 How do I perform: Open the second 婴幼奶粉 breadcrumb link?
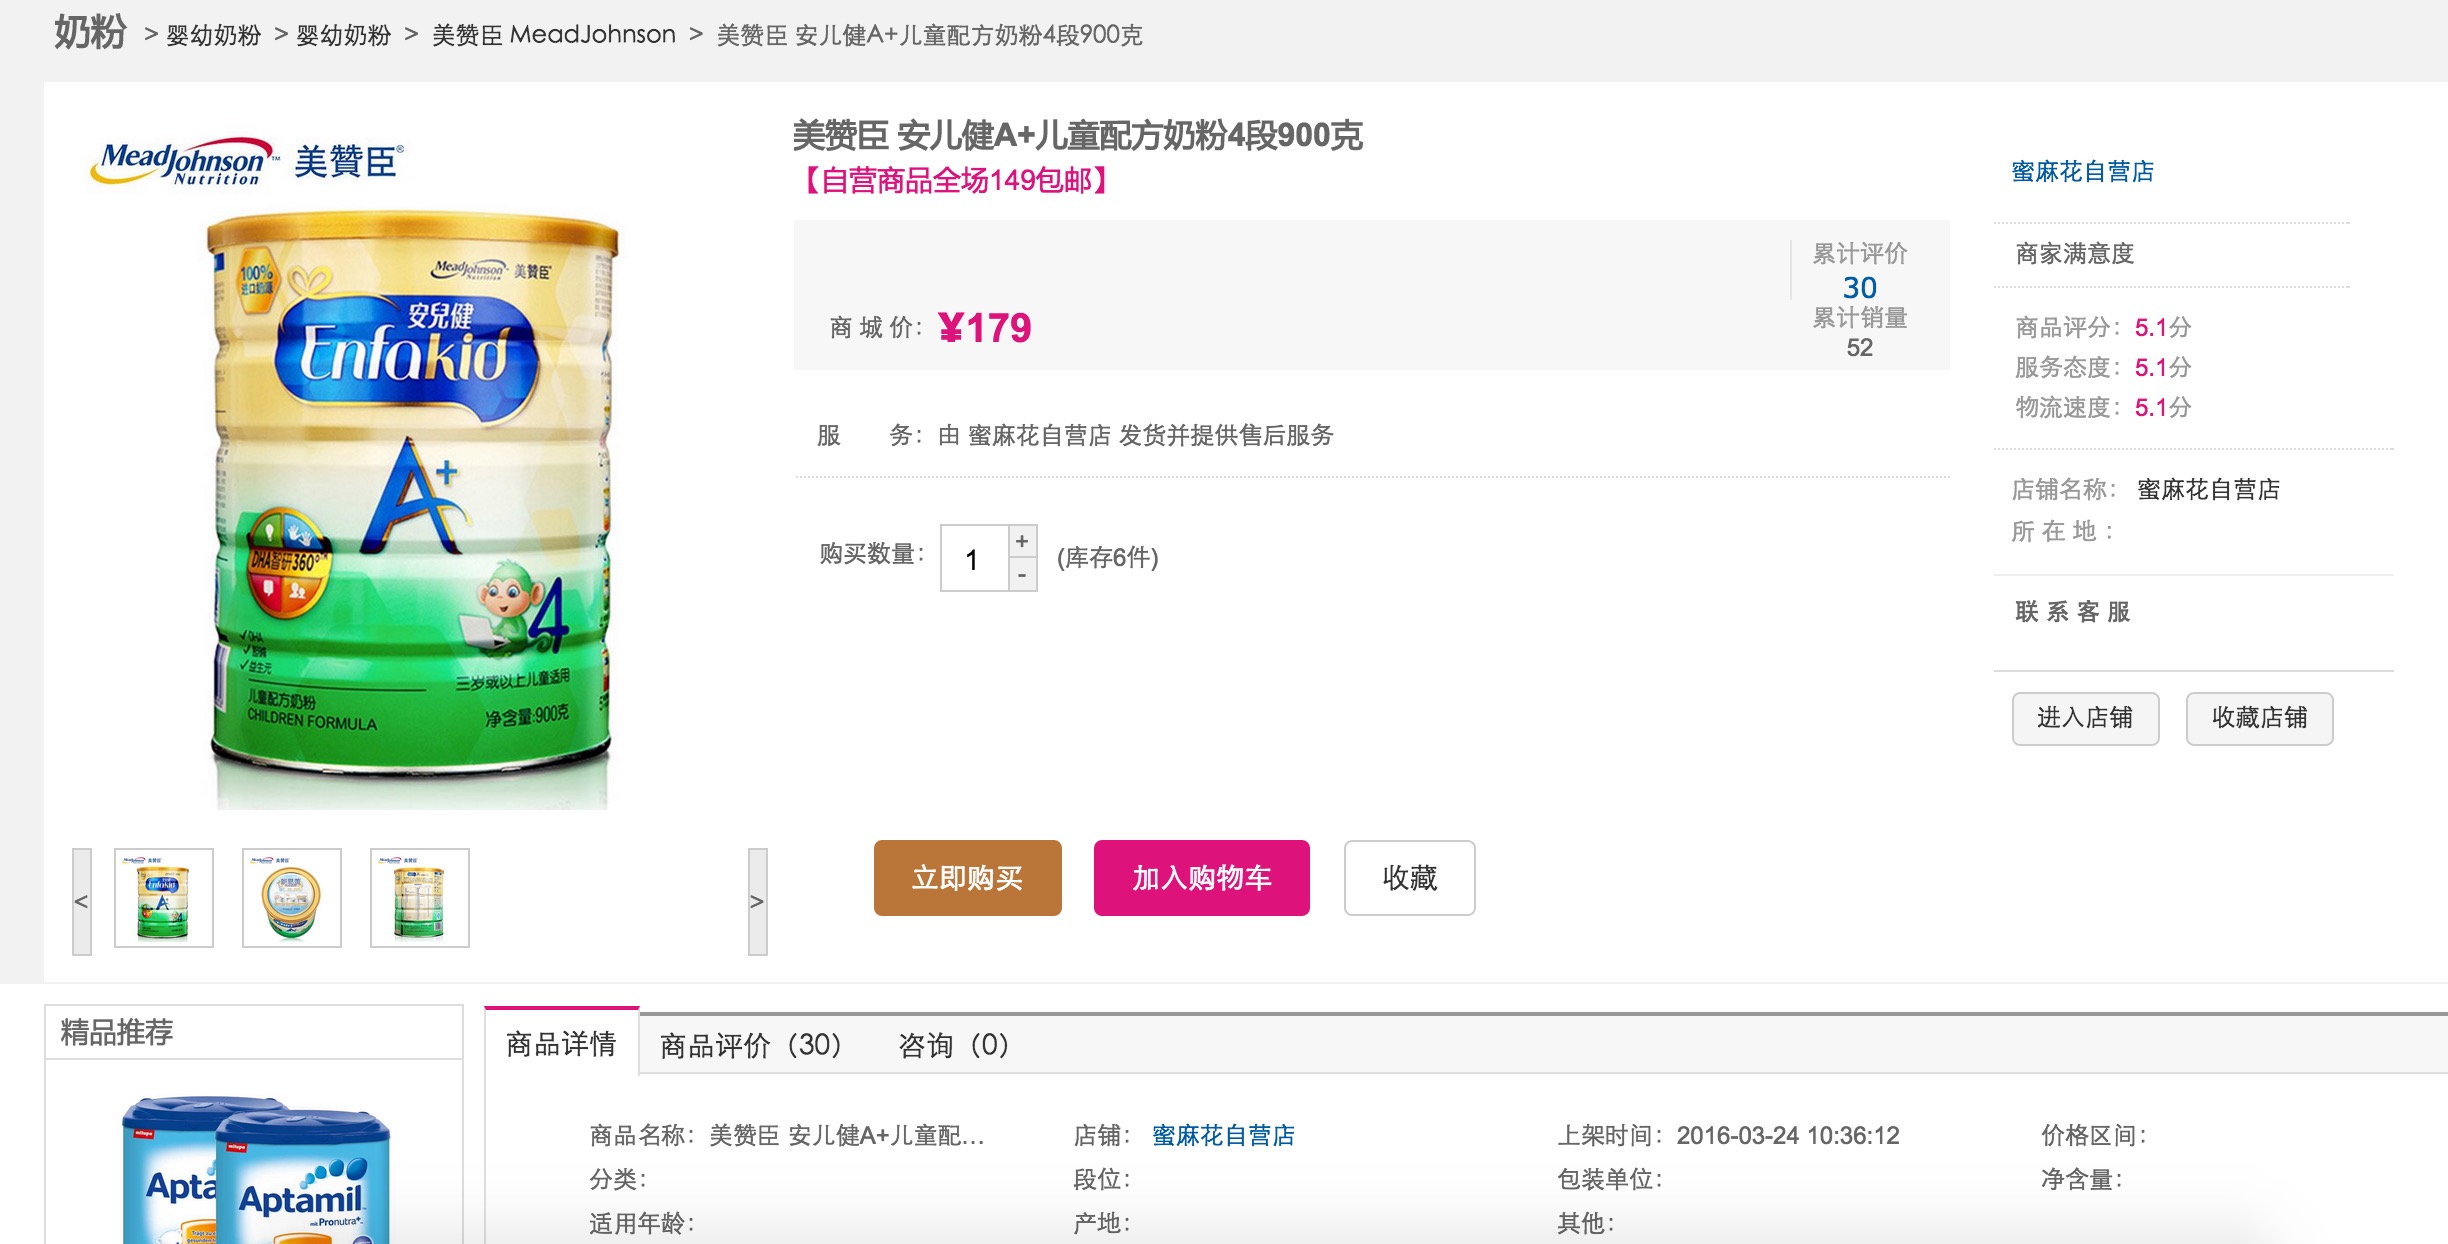click(x=343, y=35)
